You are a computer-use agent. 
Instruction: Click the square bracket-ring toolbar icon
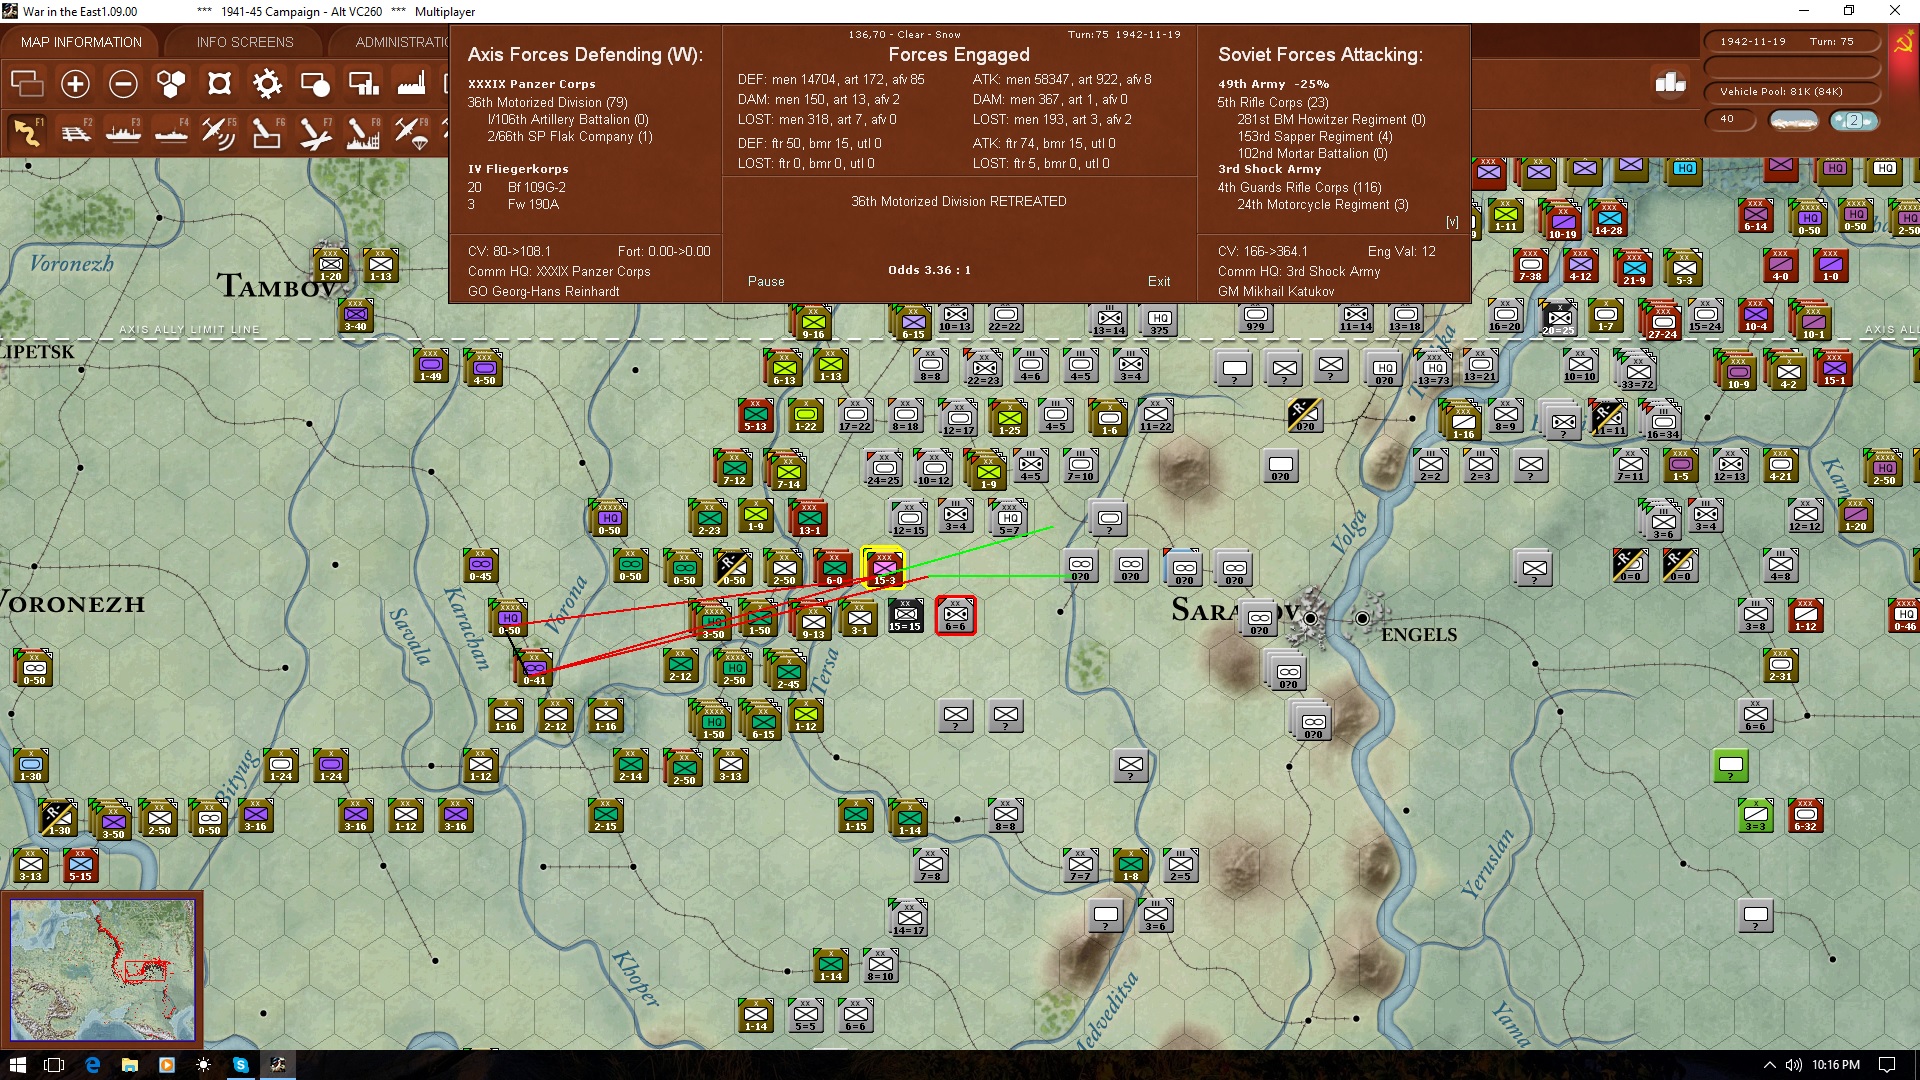(219, 84)
